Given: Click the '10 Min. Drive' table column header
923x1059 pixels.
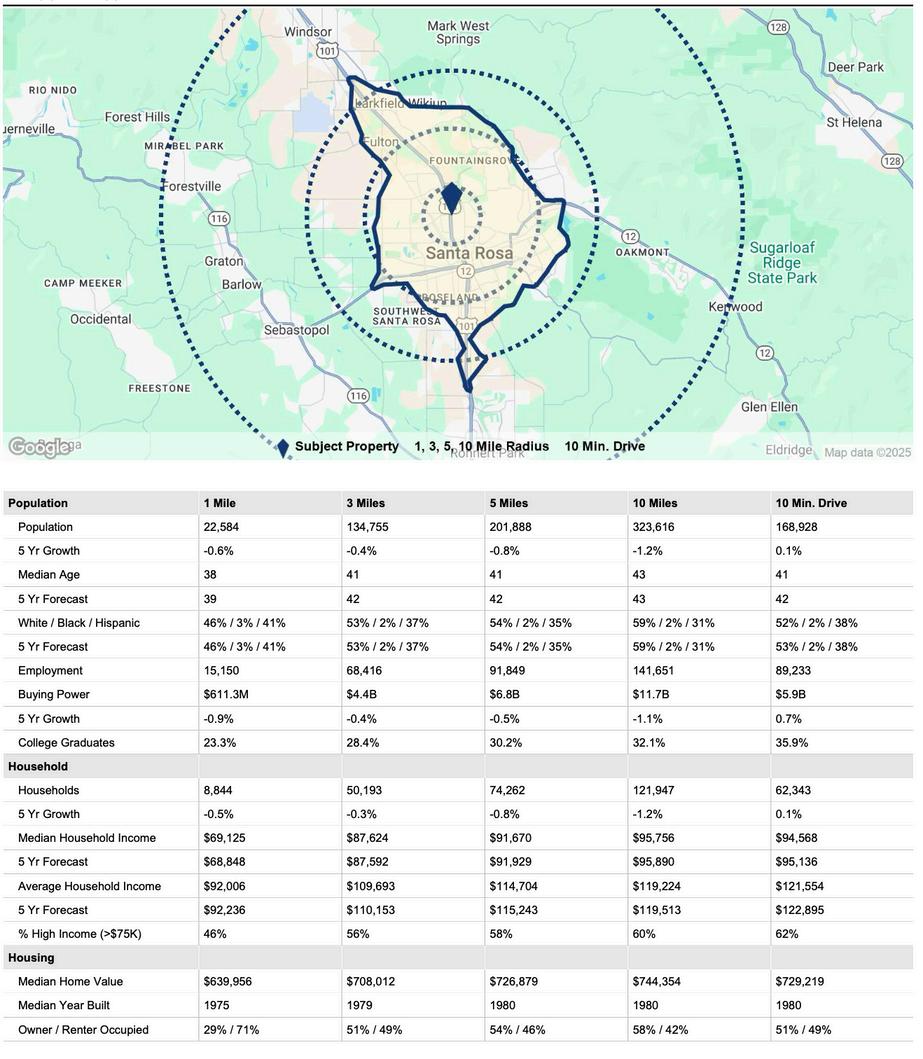Looking at the screenshot, I should coord(811,503).
